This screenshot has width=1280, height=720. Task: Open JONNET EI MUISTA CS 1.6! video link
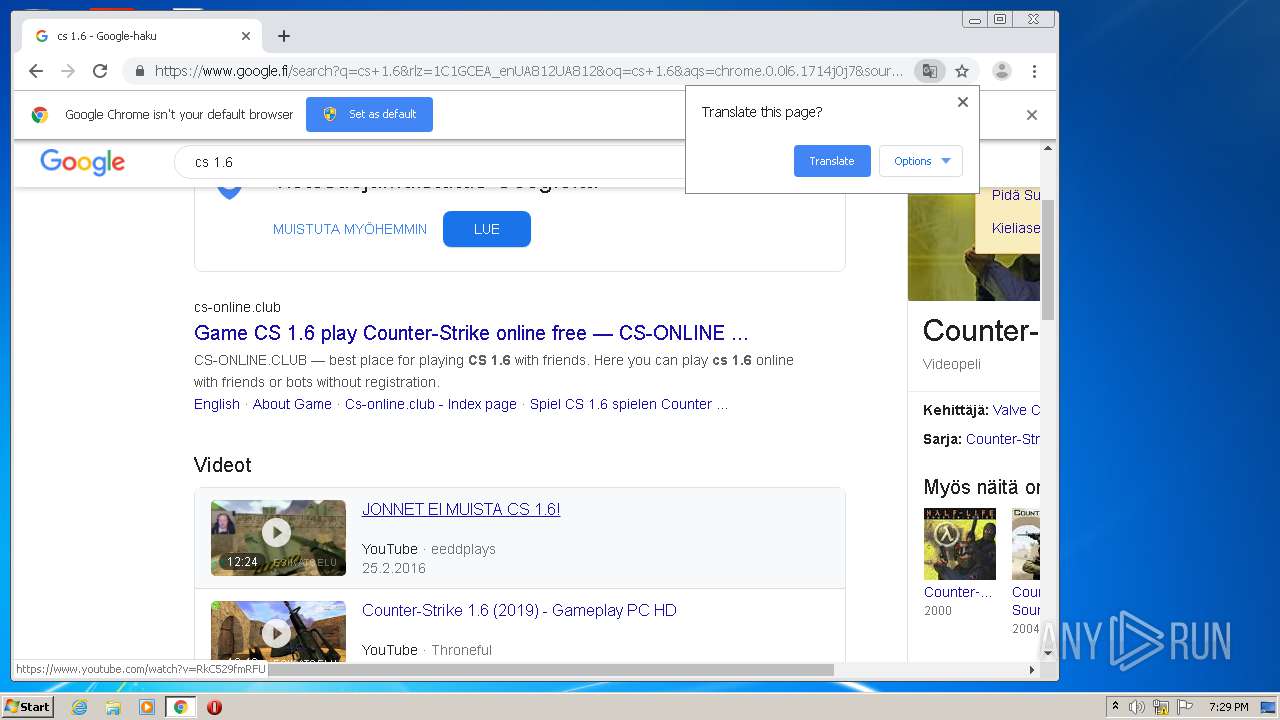(461, 509)
